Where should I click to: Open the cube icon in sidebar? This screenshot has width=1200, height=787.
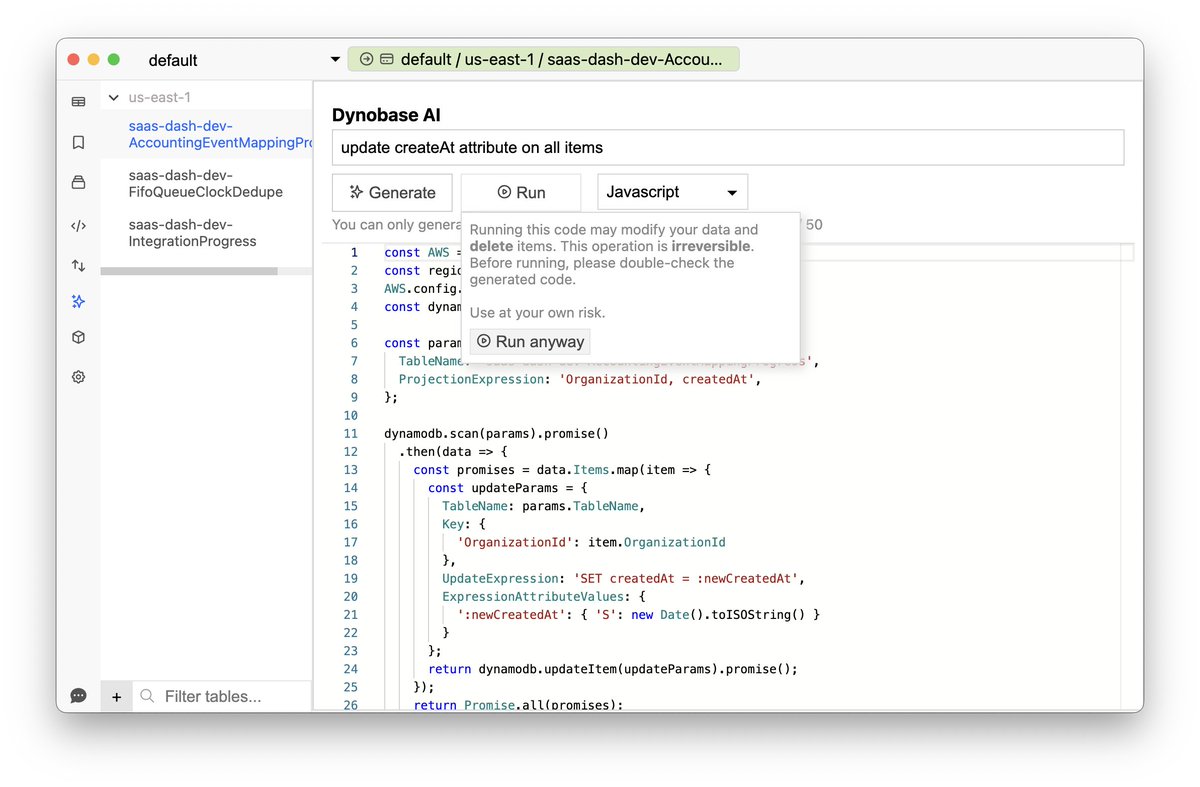(78, 338)
